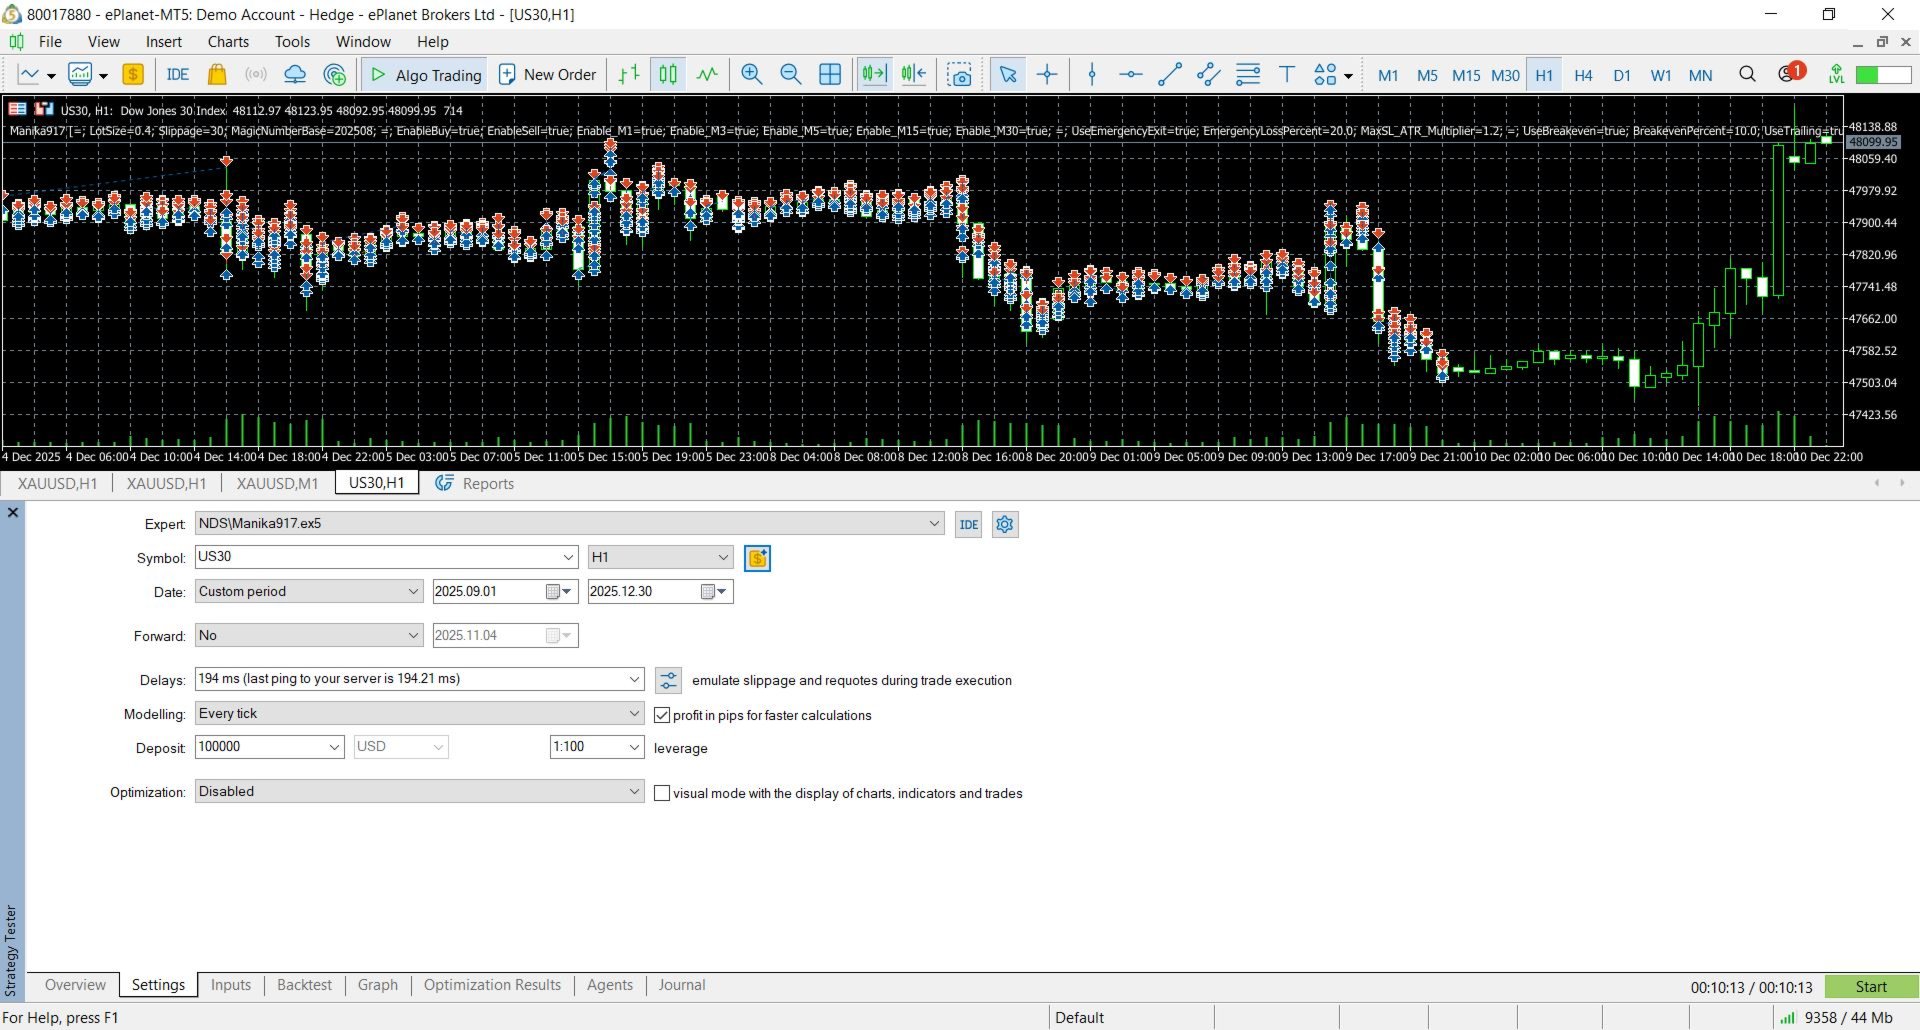1920x1030 pixels.
Task: Switch chart to line chart type
Action: click(707, 75)
